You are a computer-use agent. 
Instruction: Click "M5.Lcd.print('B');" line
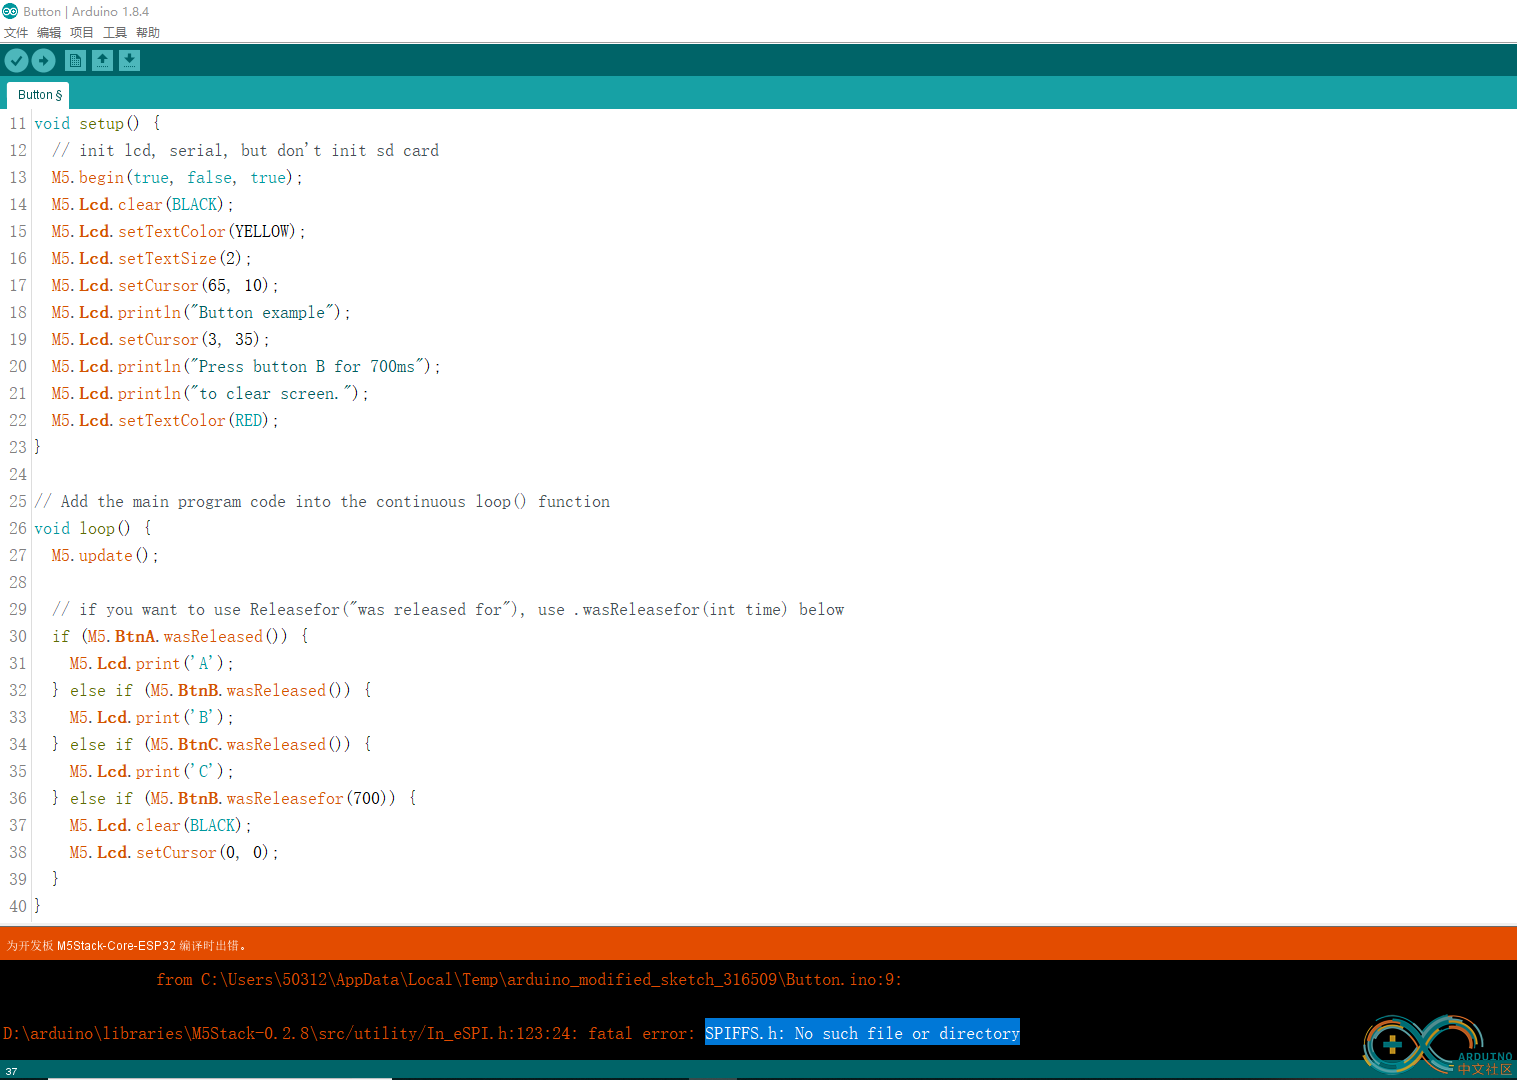[151, 717]
